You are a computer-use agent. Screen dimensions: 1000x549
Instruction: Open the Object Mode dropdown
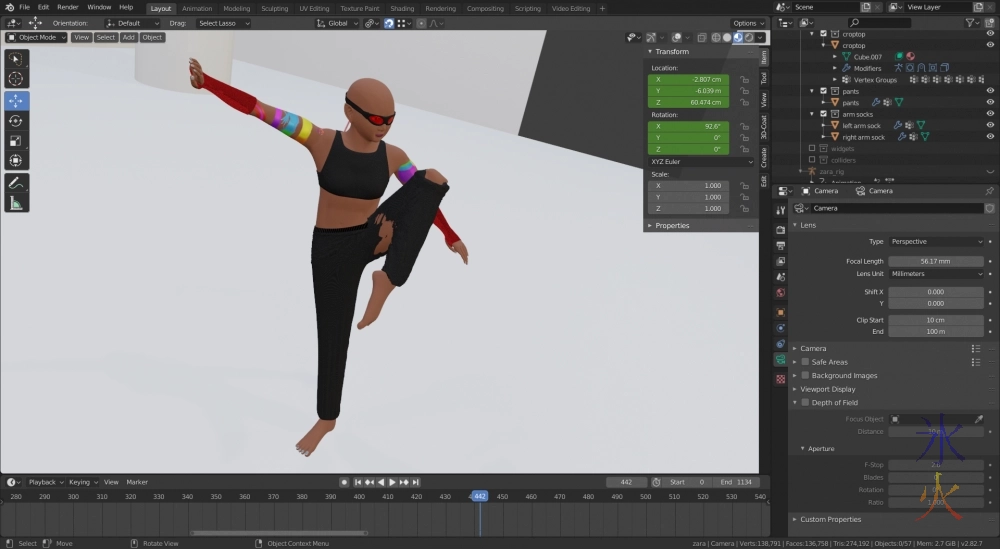(37, 37)
